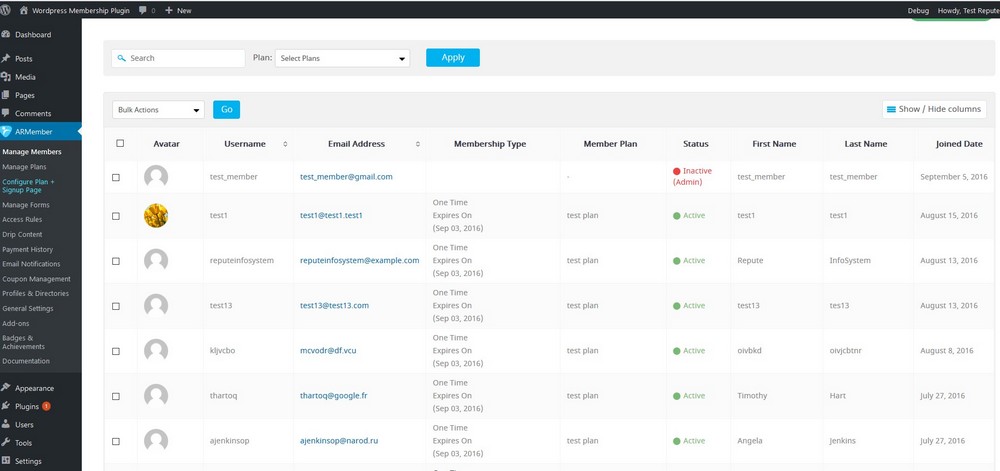Click the Apply filter button
Screen dimensions: 1000x471
453,57
